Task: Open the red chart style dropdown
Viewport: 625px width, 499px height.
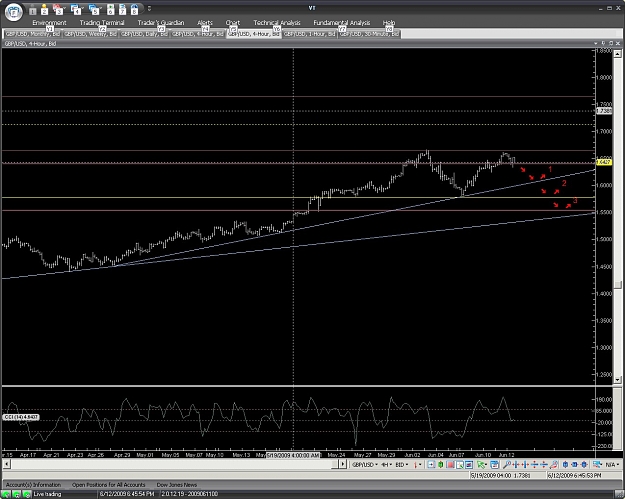Action: [417, 465]
